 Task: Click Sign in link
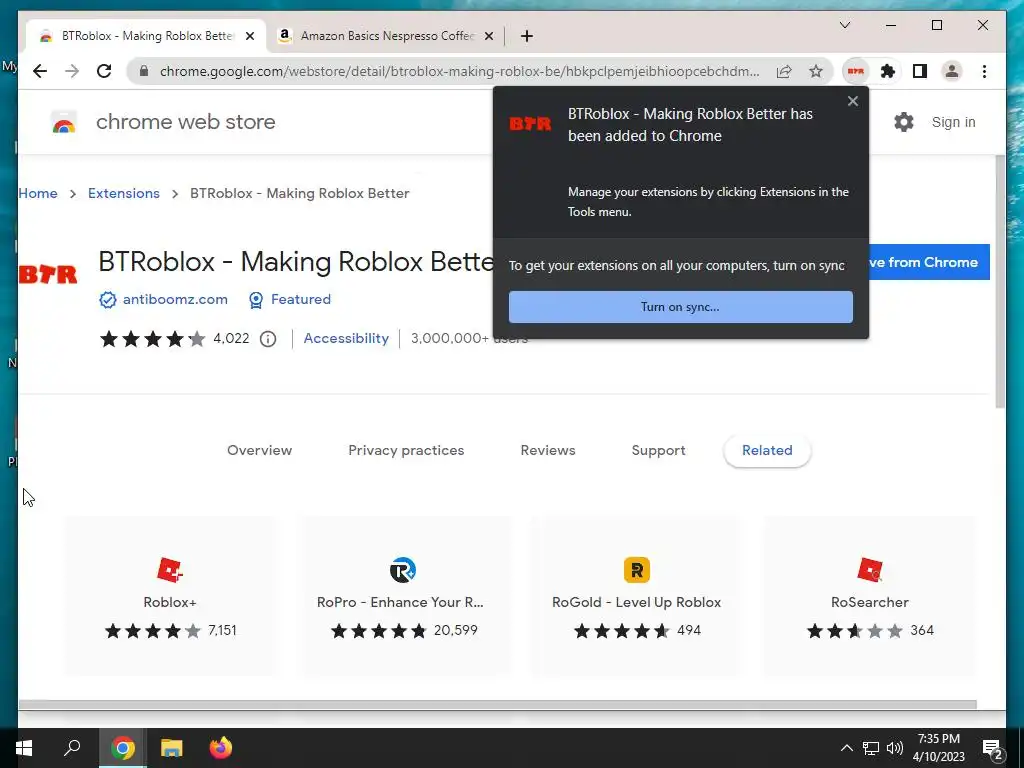pyautogui.click(x=953, y=122)
